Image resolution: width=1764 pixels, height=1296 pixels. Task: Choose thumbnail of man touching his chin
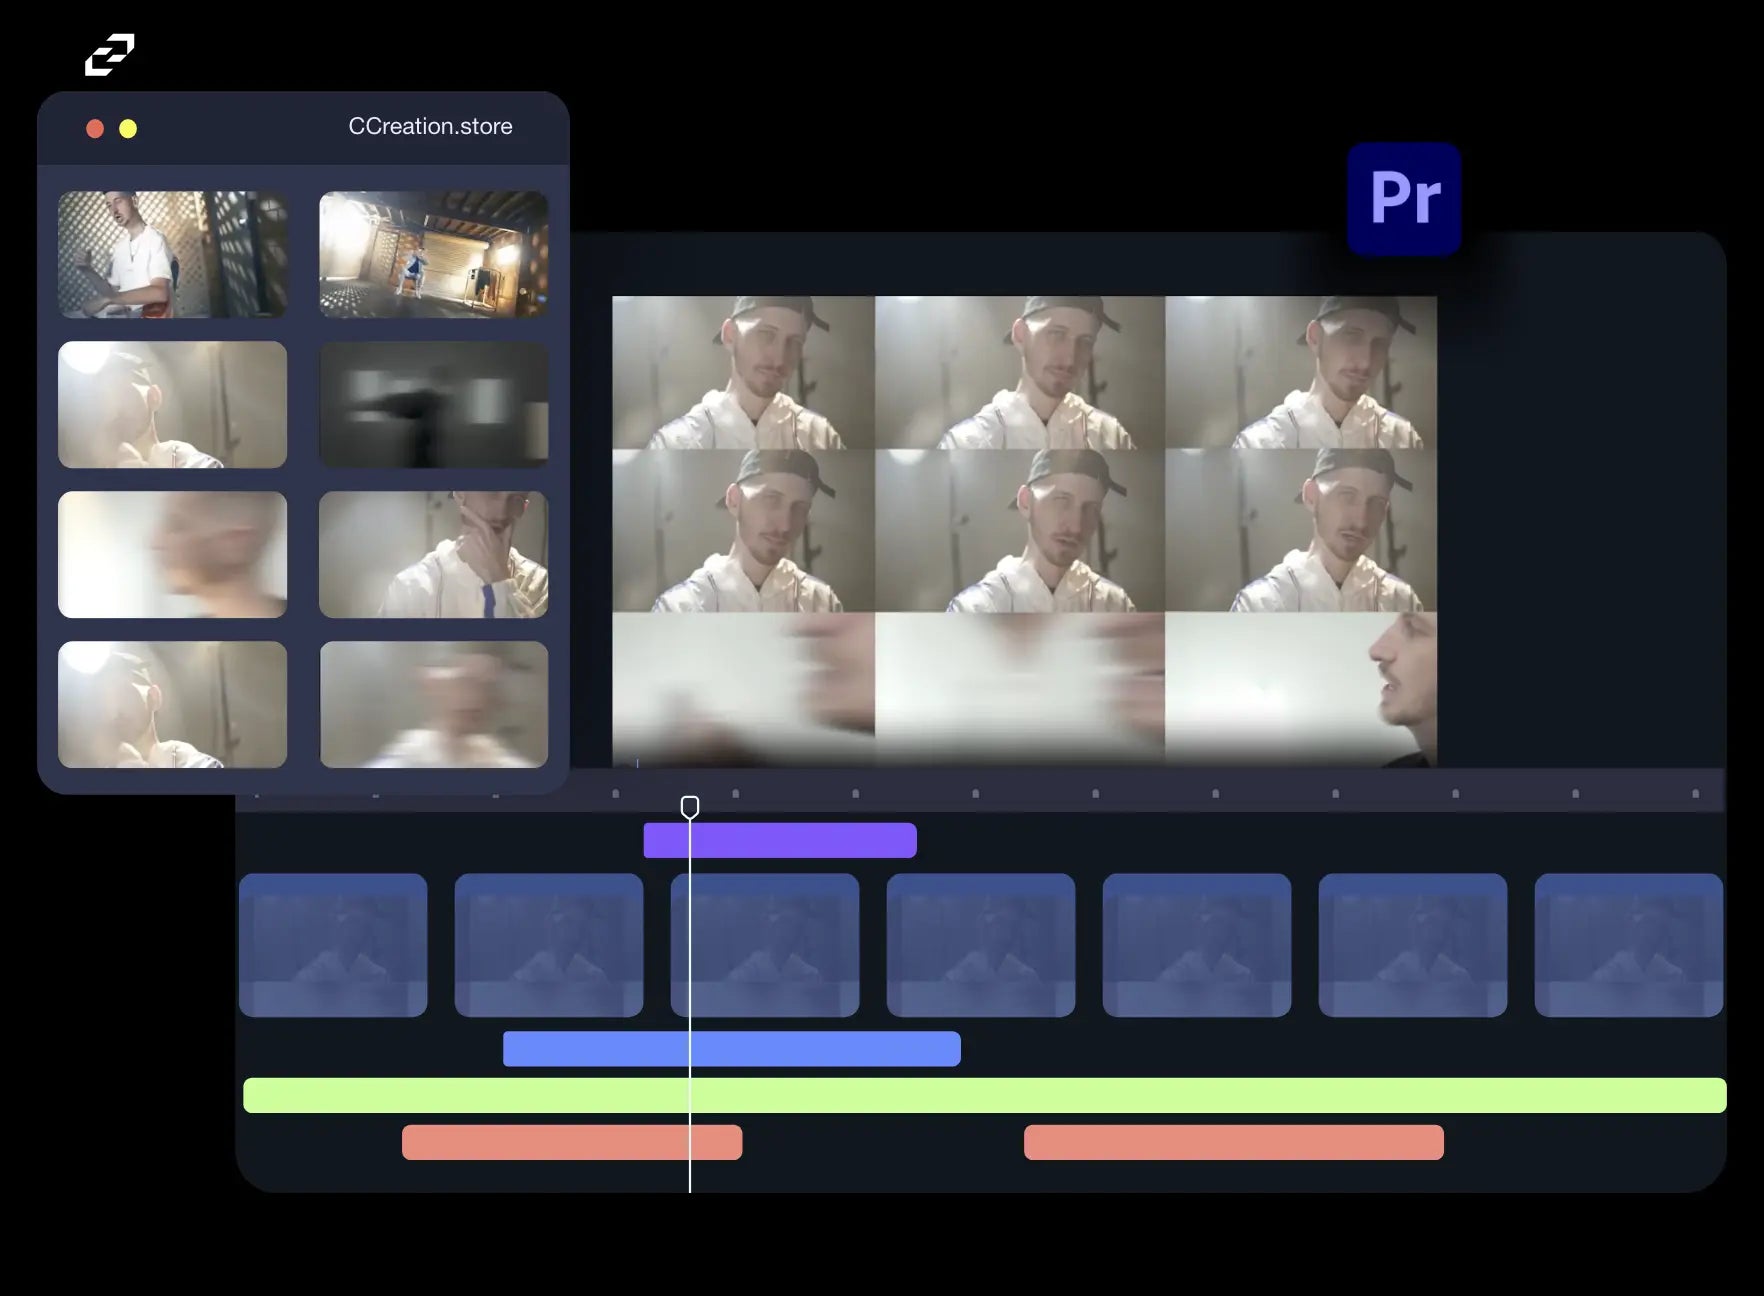(433, 555)
